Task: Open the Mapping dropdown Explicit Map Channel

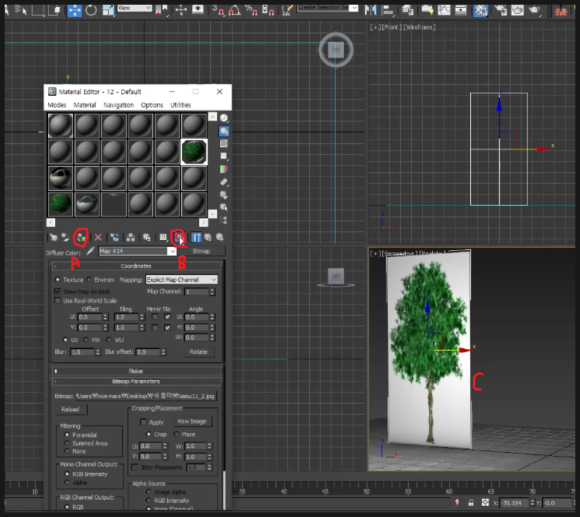Action: click(182, 280)
